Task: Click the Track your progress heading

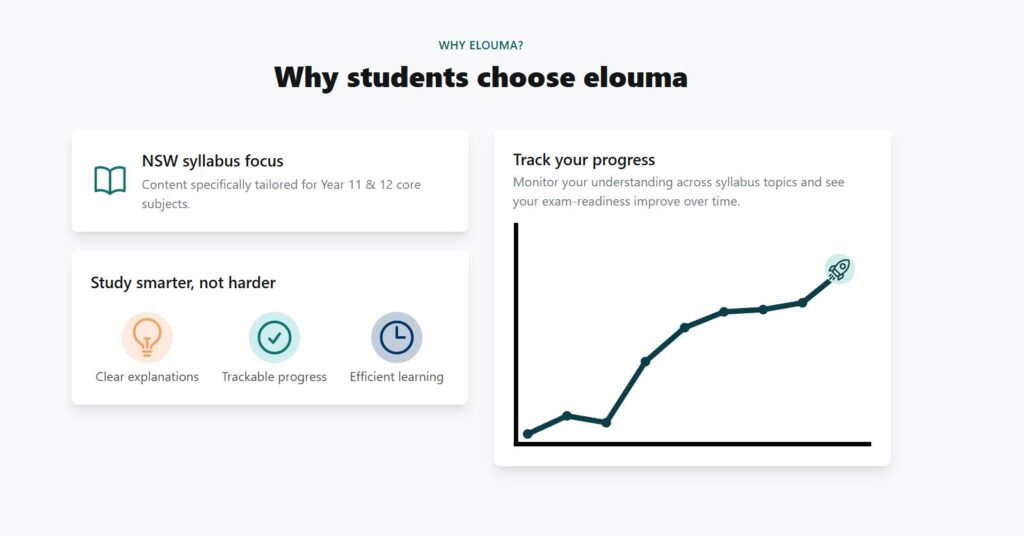Action: point(584,160)
